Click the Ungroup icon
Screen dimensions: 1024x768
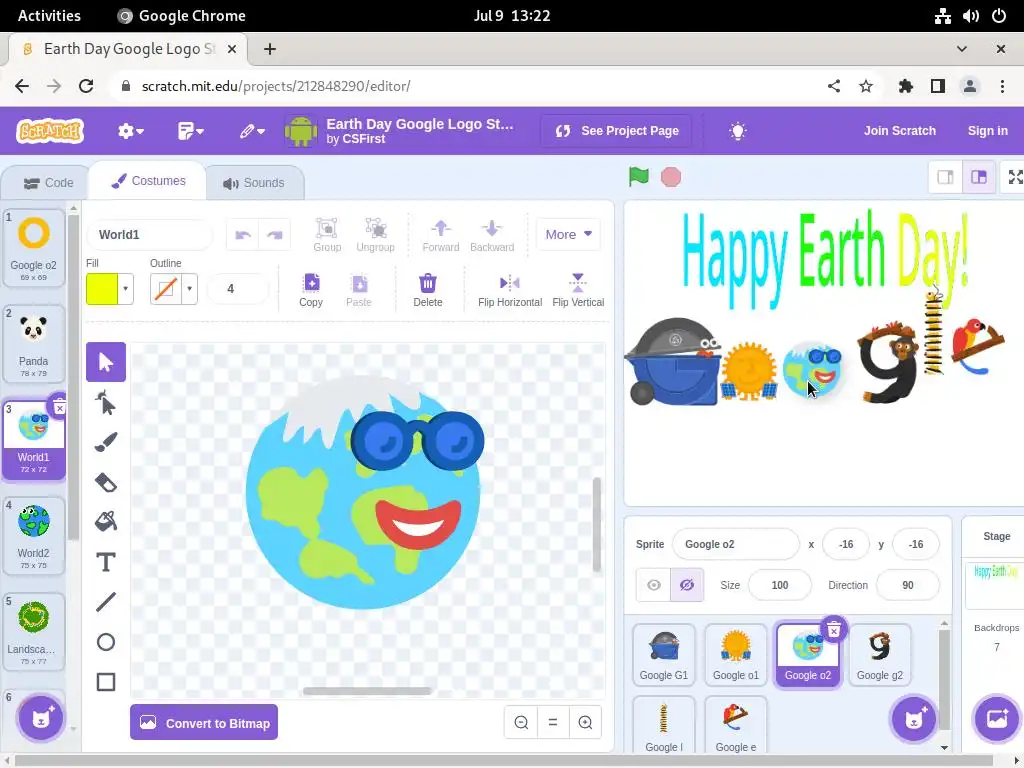(376, 235)
